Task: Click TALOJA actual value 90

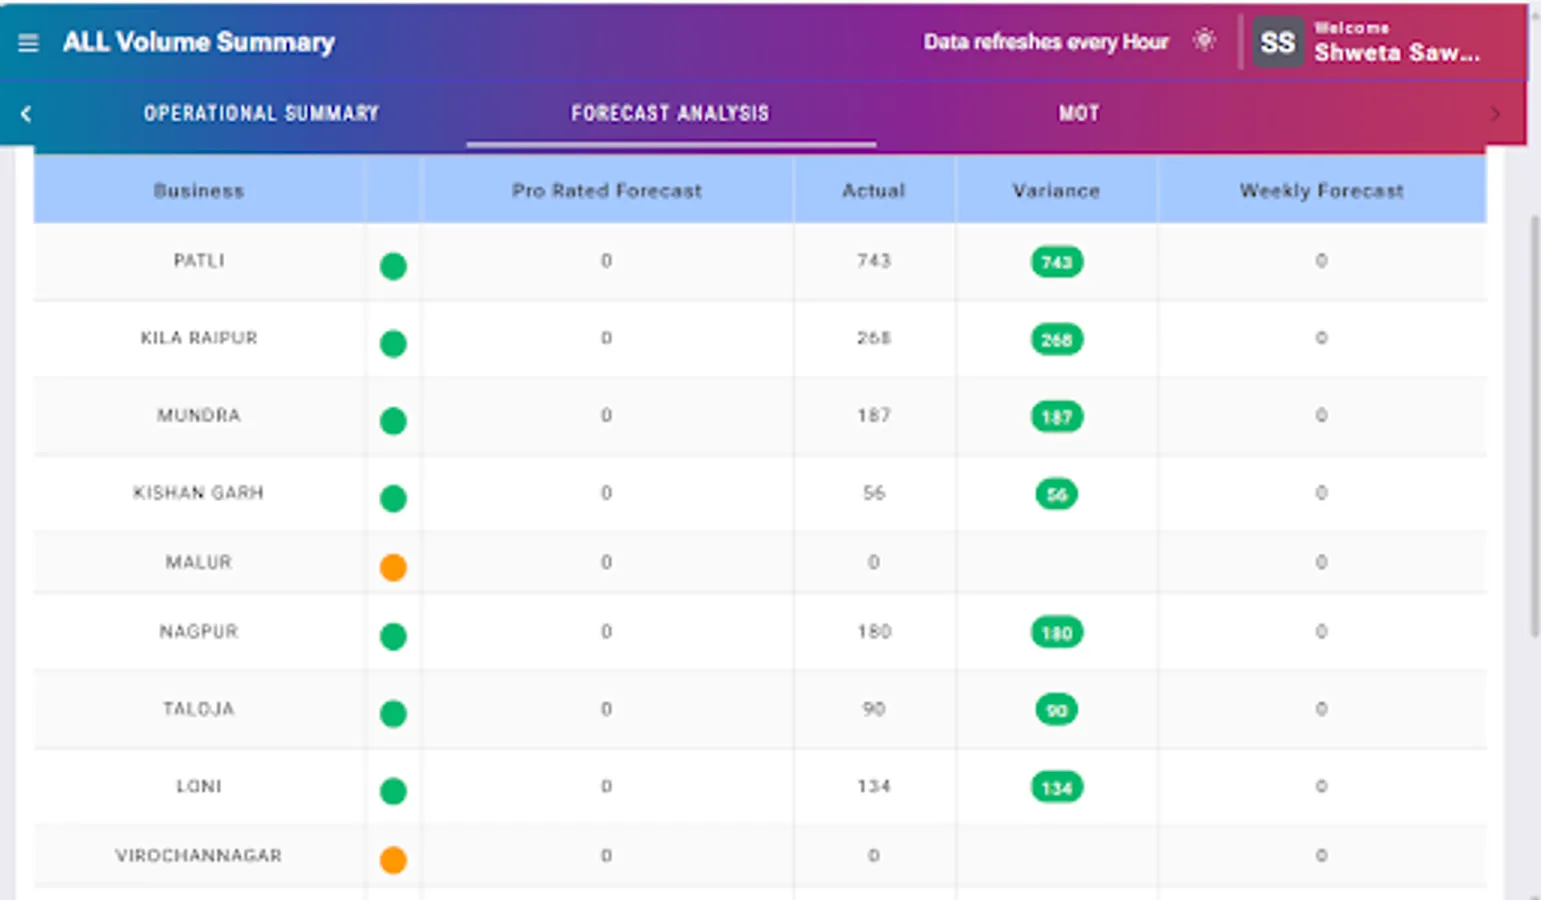Action: click(874, 709)
